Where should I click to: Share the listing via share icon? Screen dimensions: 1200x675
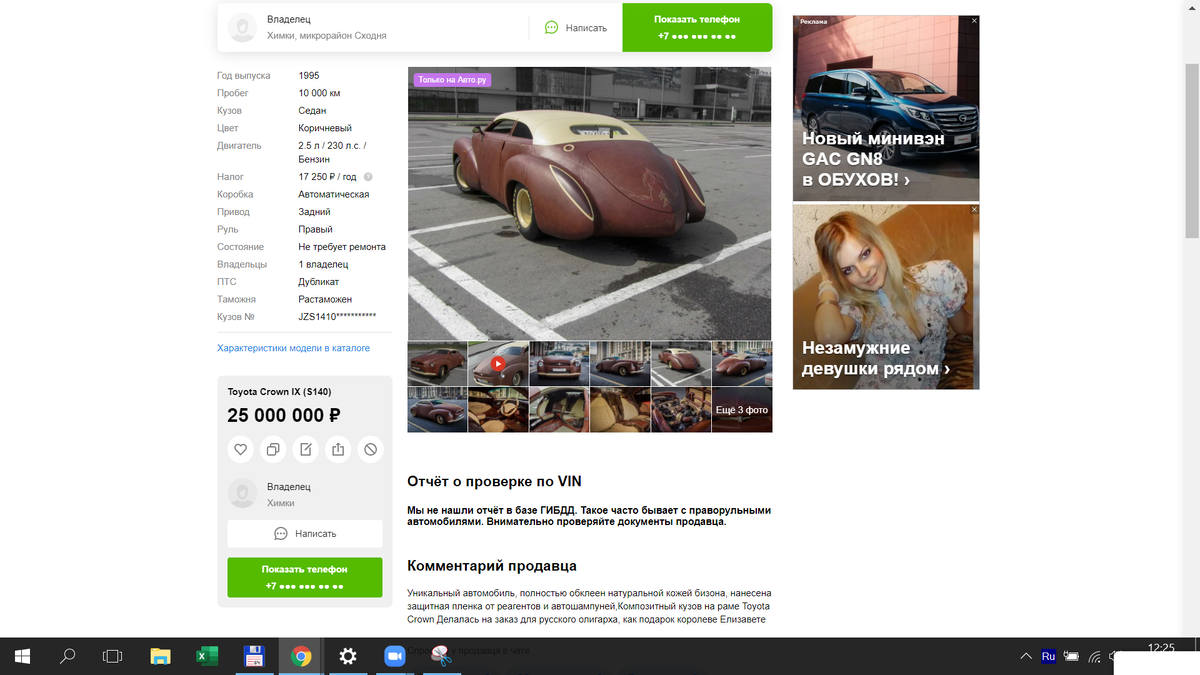[x=338, y=450]
